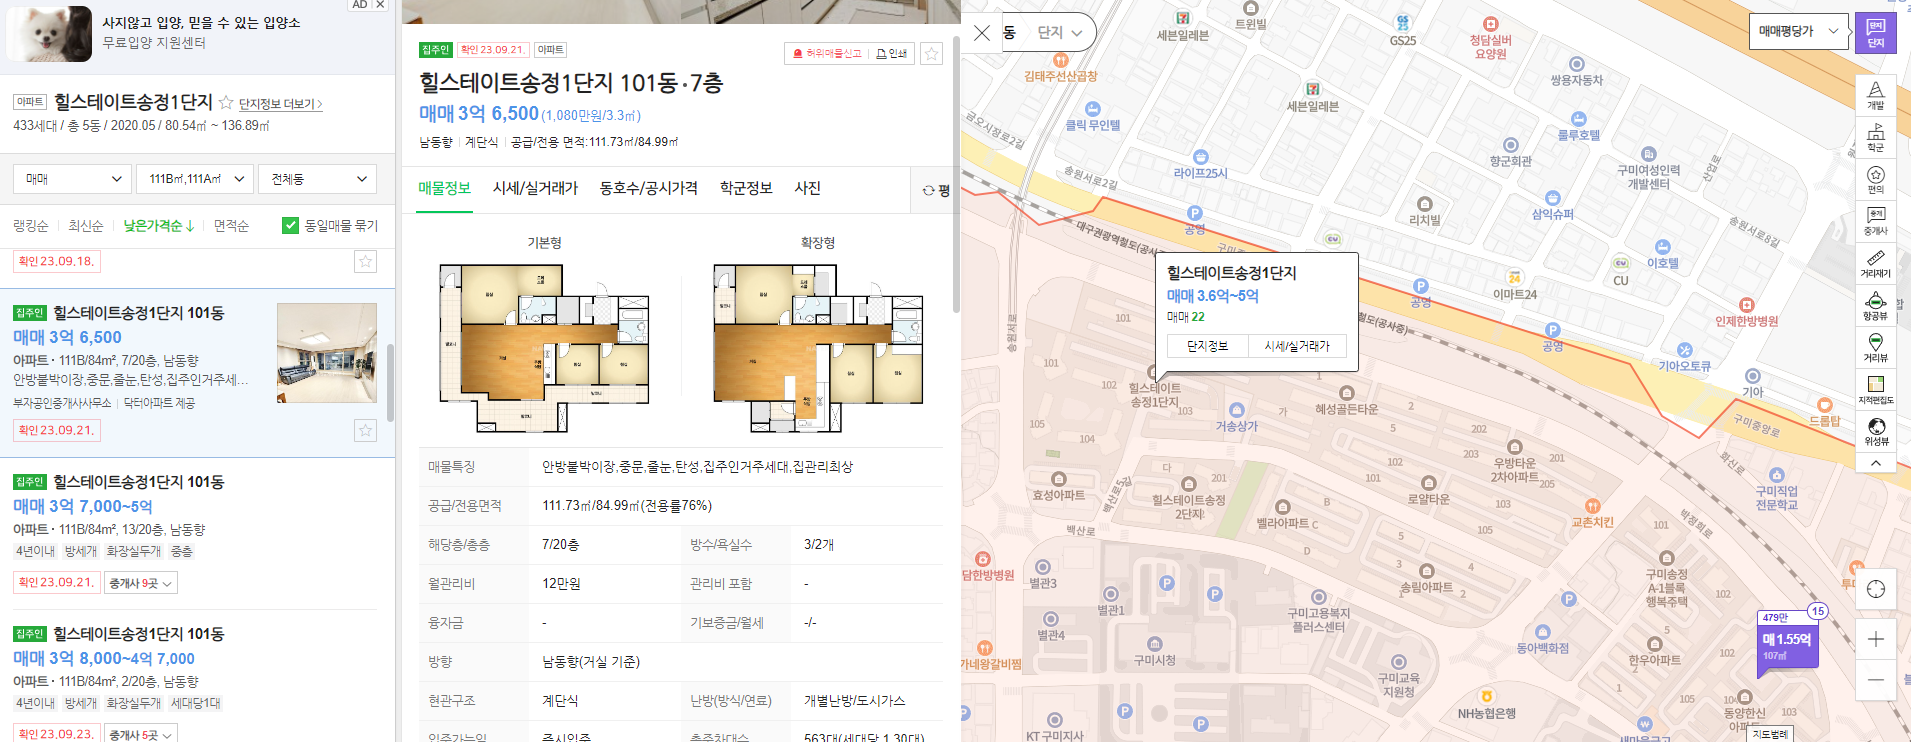Open the 단지 dropdown at map top
The image size is (1911, 742).
1060,33
